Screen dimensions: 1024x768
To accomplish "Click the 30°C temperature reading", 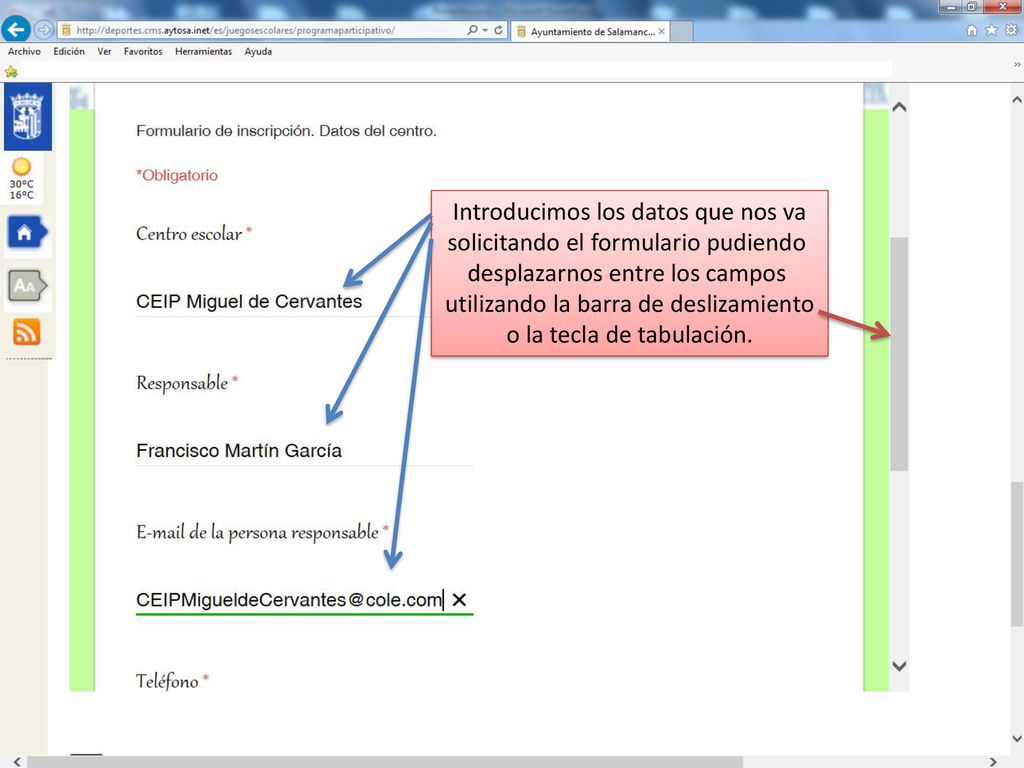I will [x=22, y=184].
